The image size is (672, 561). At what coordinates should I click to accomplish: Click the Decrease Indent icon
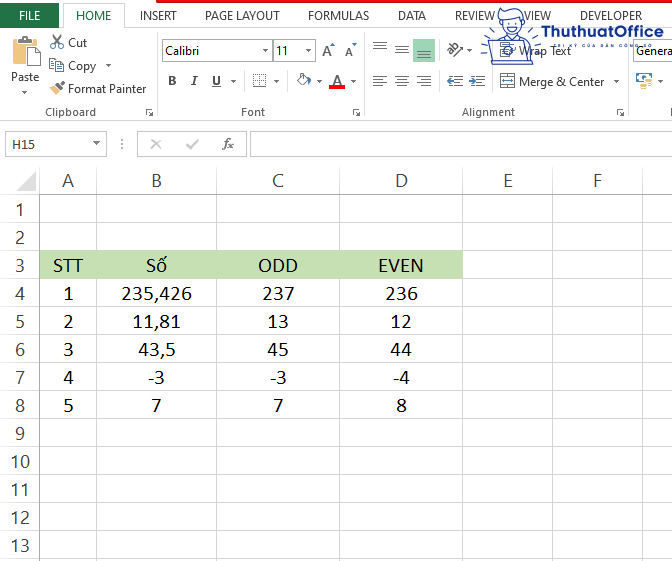[x=455, y=81]
